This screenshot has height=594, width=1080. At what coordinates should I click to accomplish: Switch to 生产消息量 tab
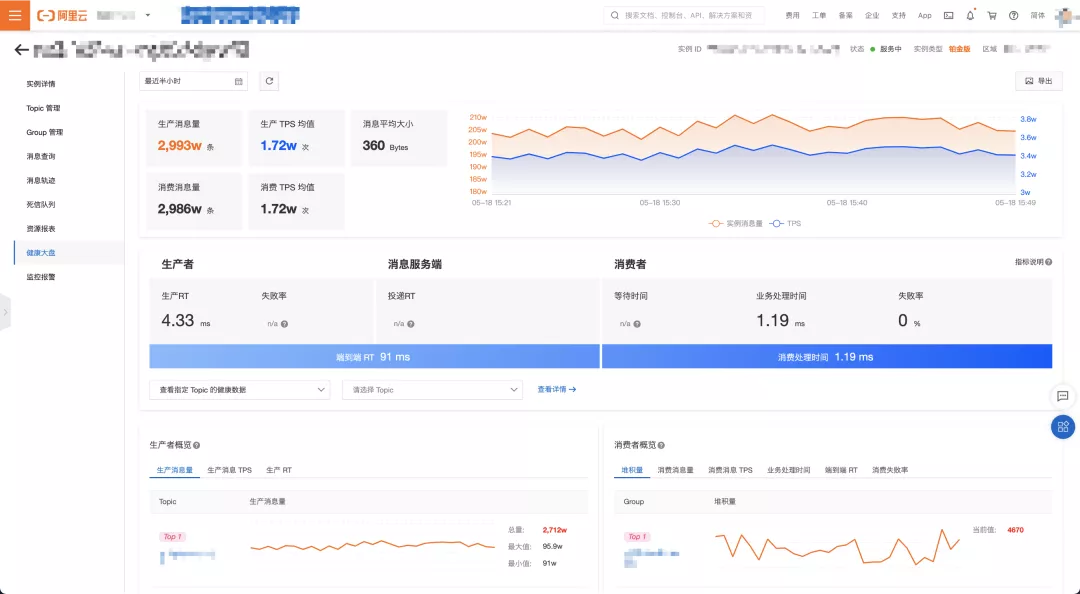pos(174,470)
